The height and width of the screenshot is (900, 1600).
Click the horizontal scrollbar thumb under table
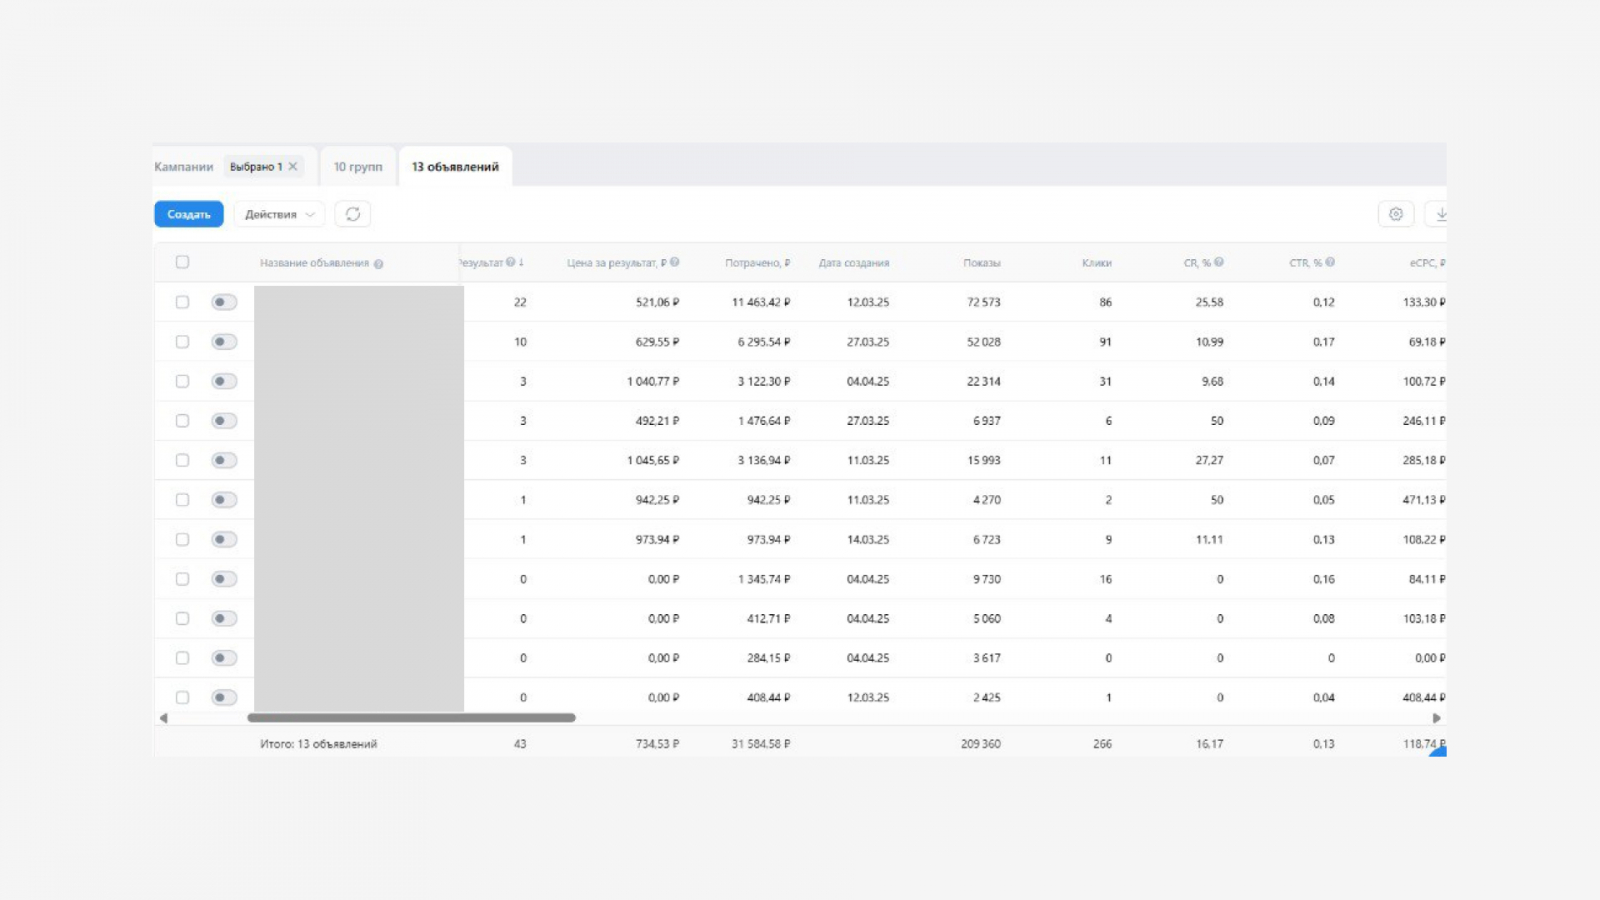(411, 718)
